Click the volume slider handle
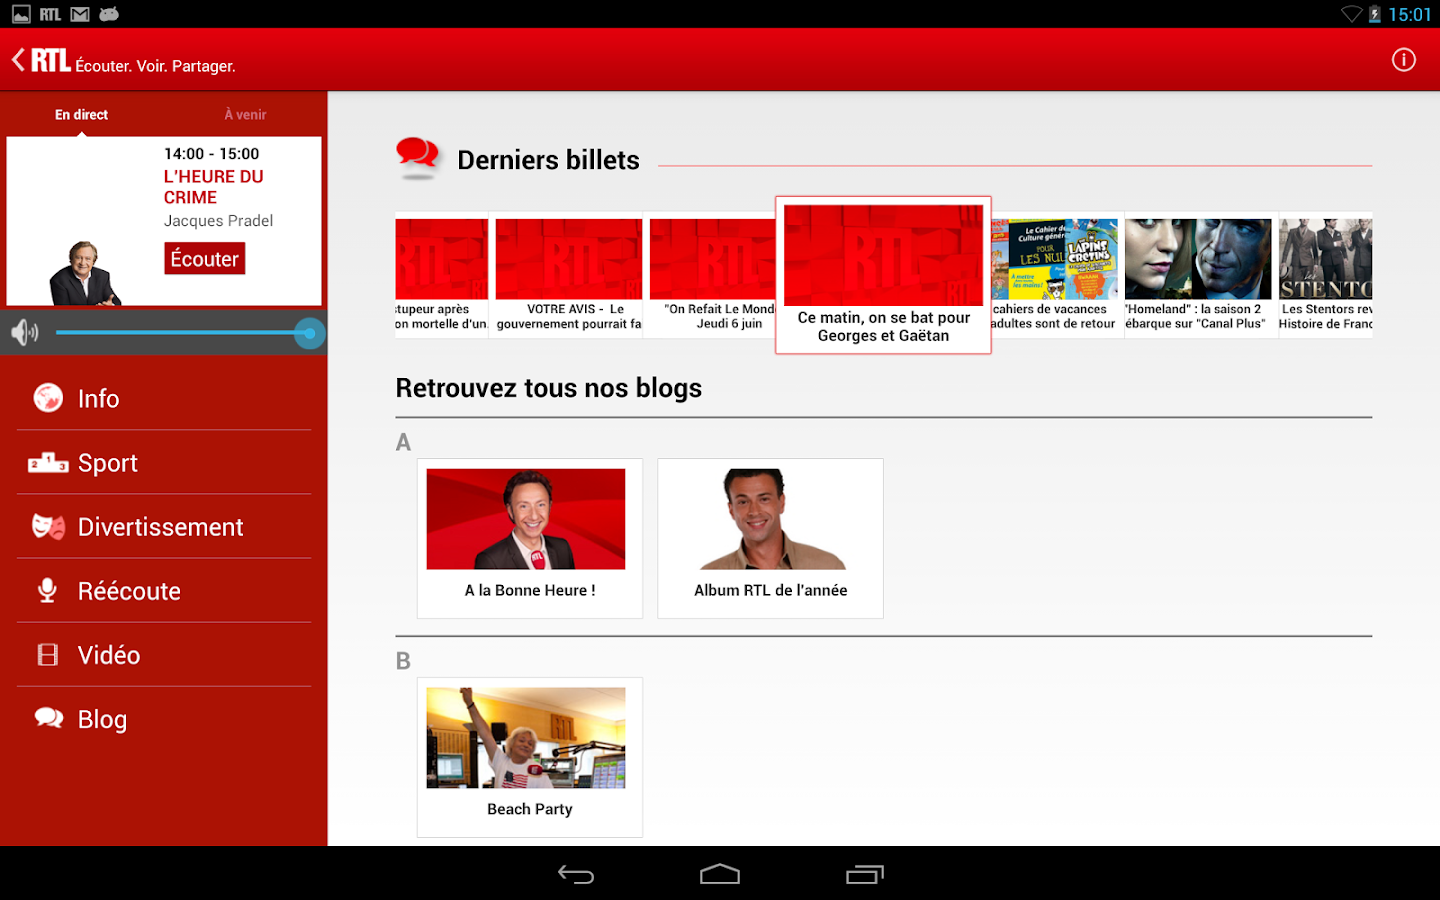1440x900 pixels. point(310,333)
